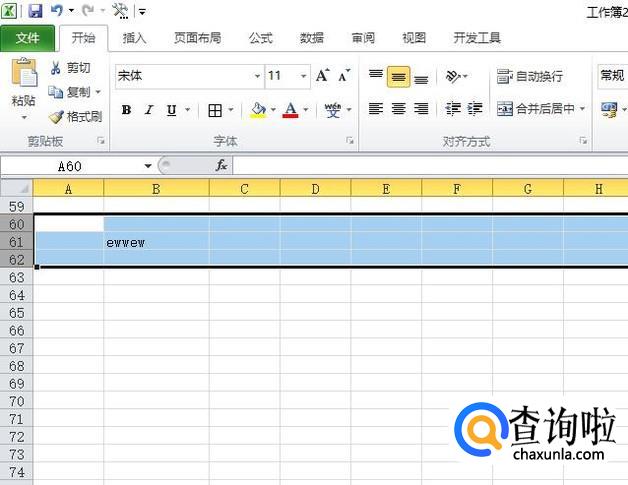Click the Redo arrow icon
Screen dimensions: 628x485
88,11
